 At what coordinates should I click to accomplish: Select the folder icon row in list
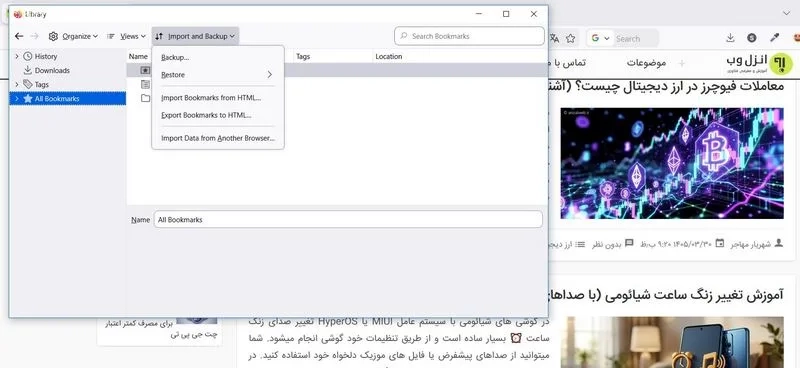pos(145,98)
